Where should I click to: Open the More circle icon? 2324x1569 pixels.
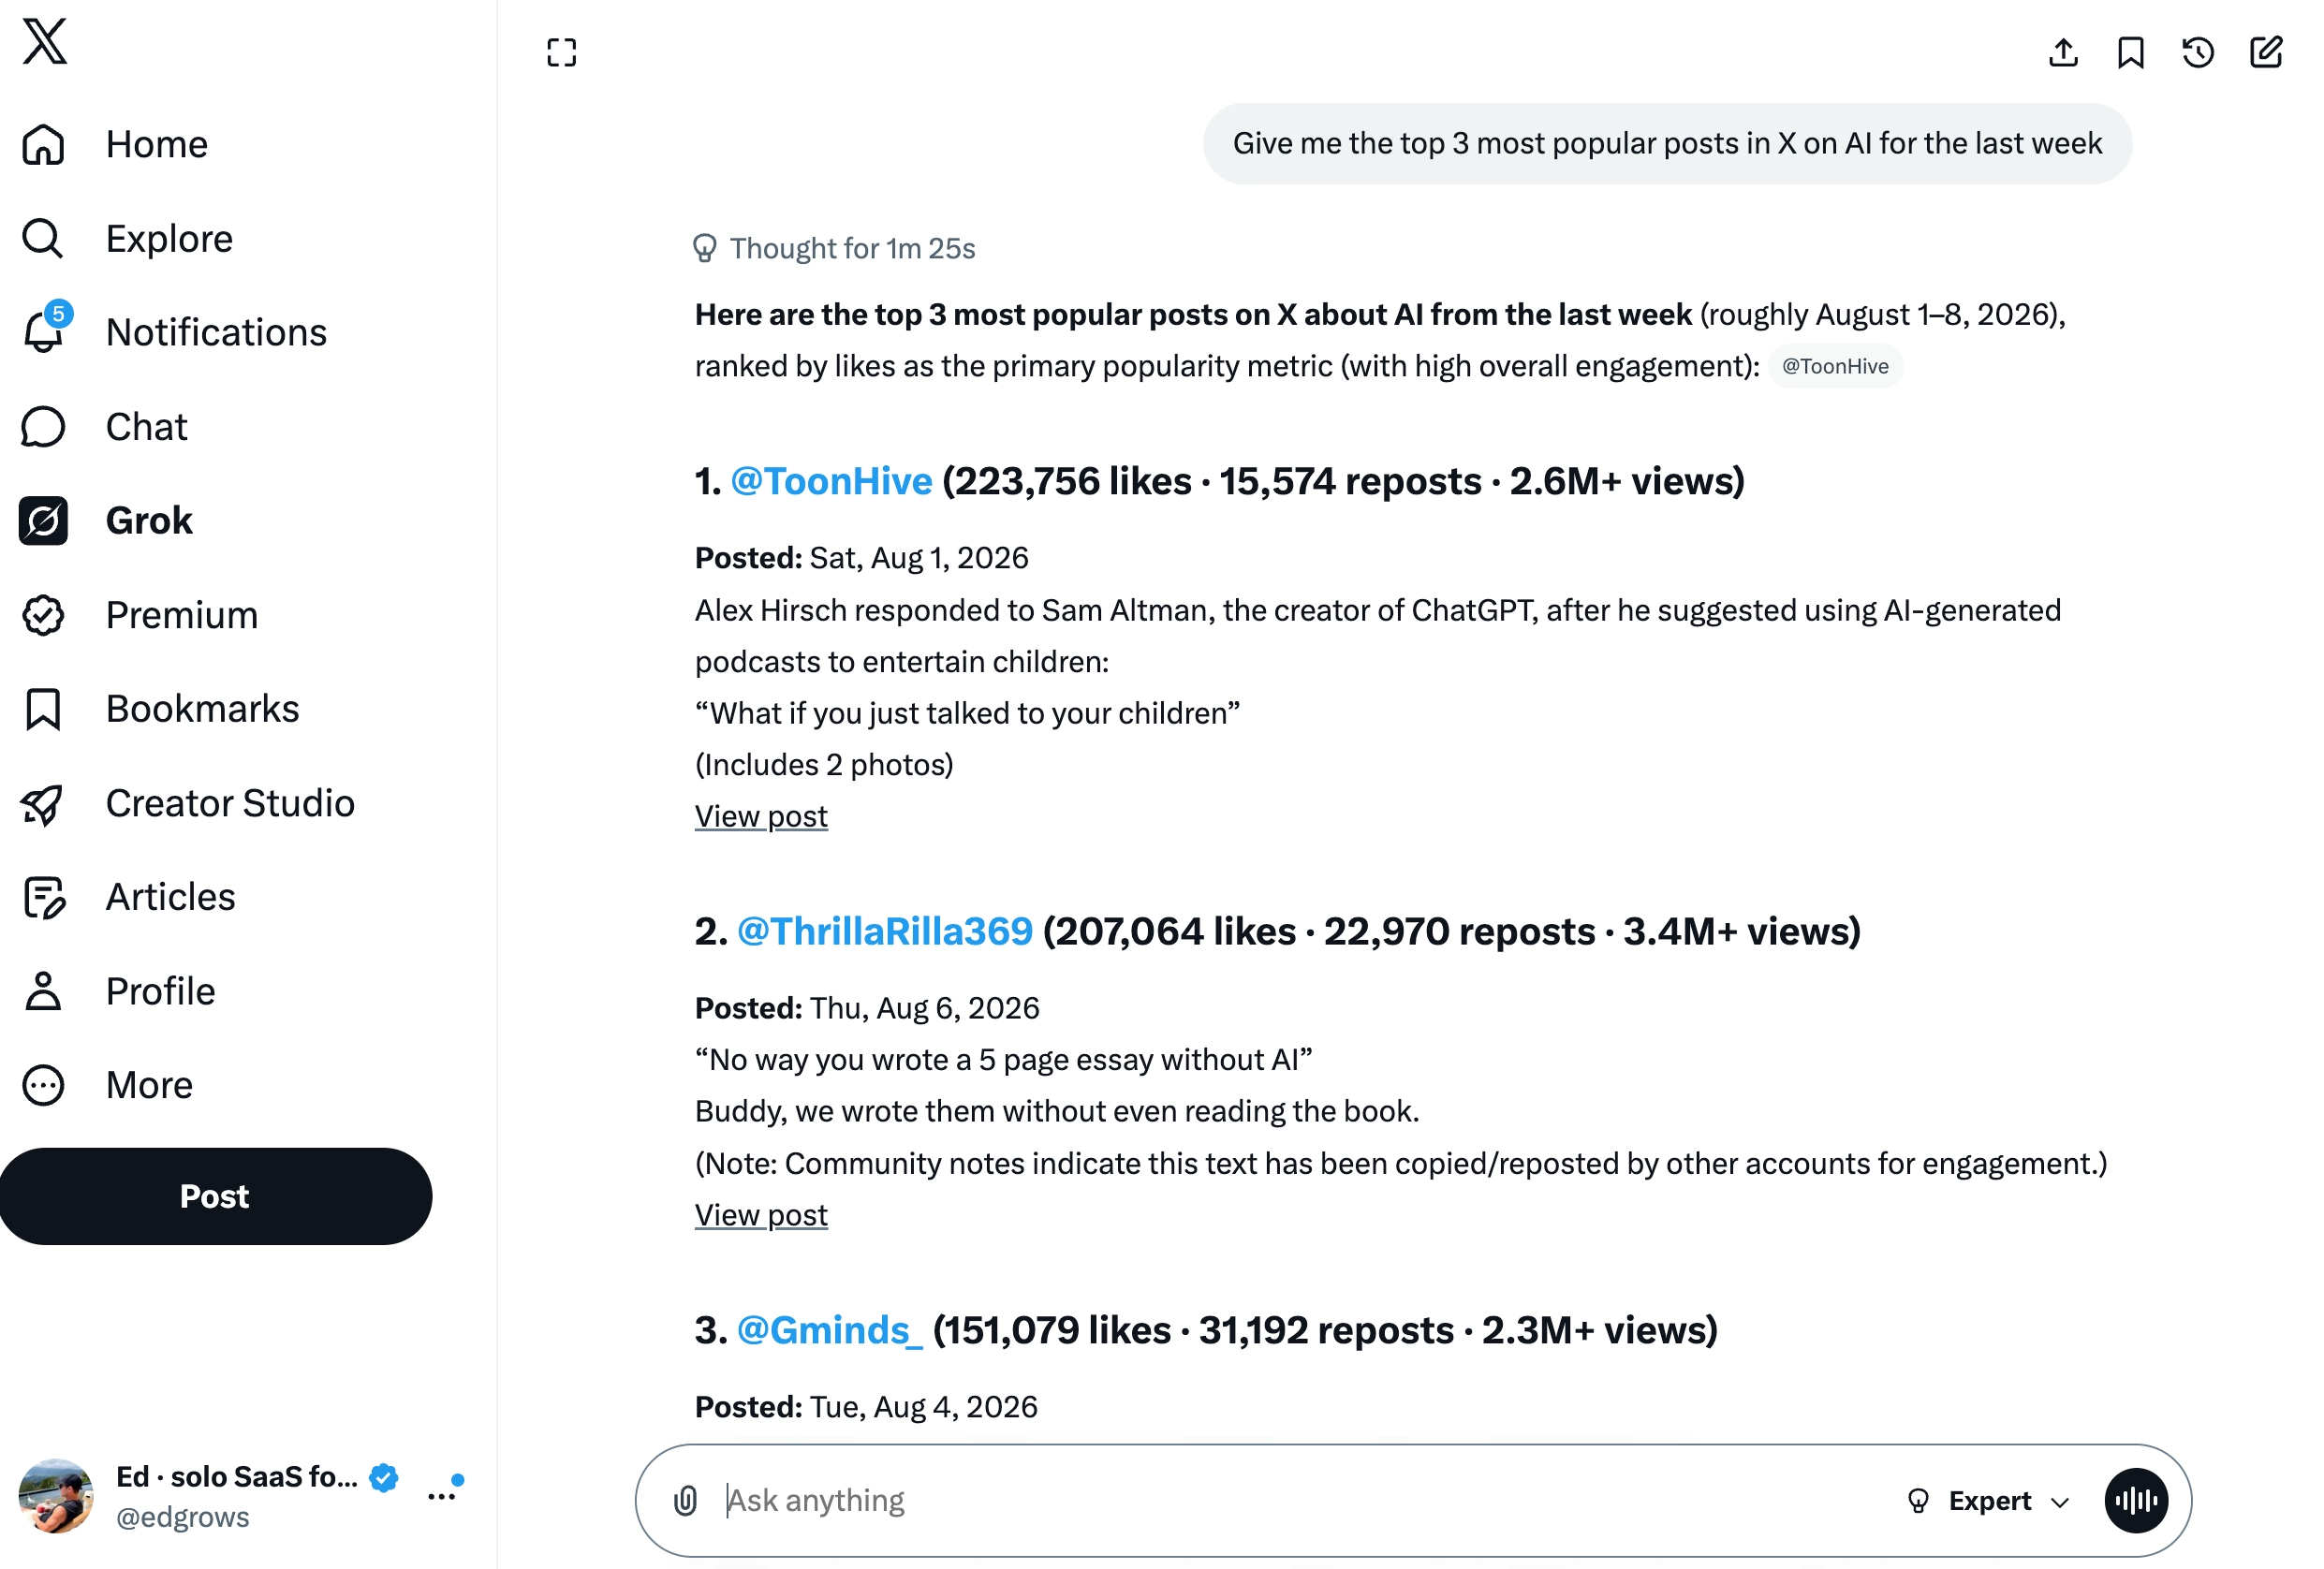(43, 1085)
